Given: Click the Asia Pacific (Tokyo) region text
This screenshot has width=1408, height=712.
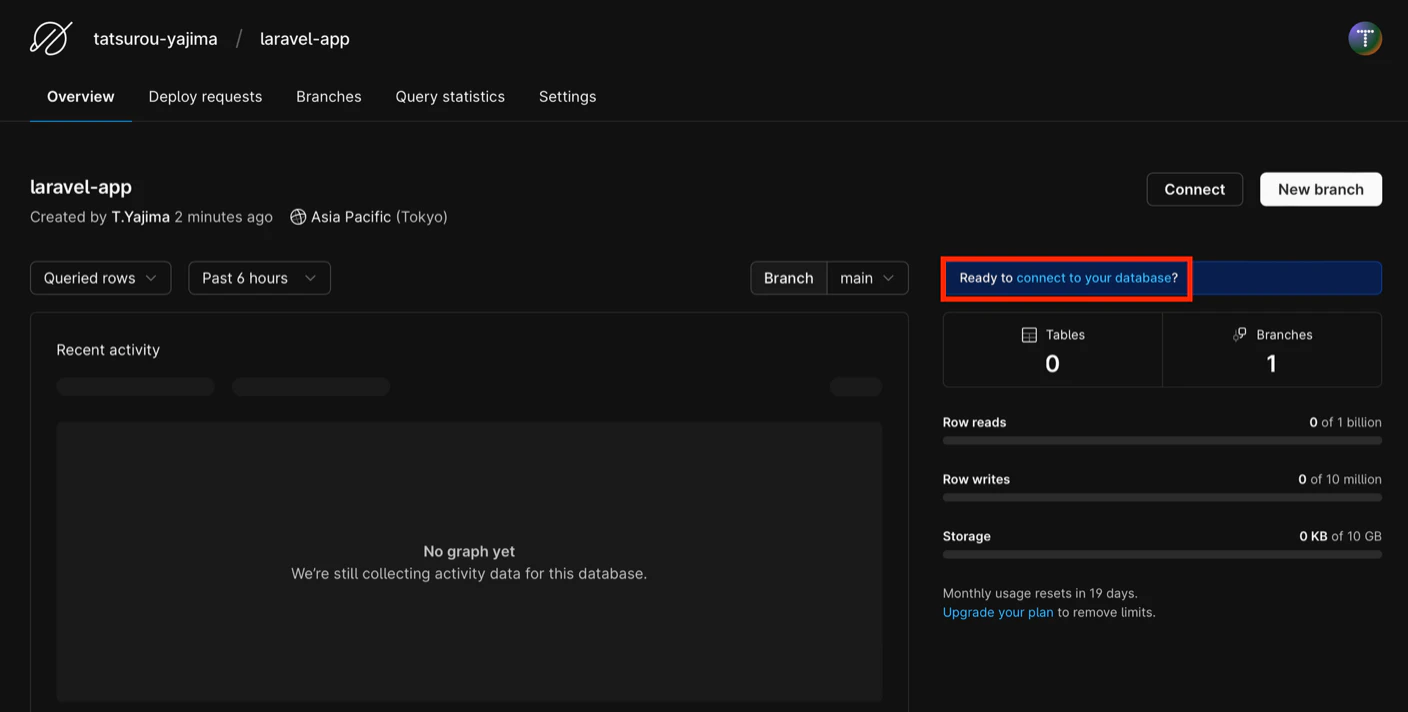Looking at the screenshot, I should coord(379,217).
